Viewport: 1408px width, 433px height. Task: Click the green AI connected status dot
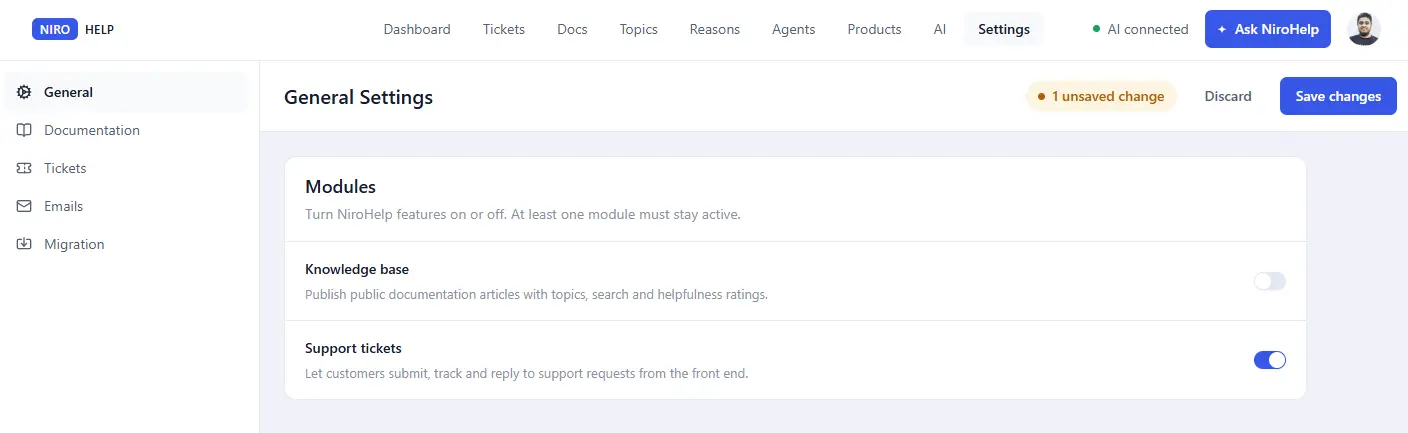(1097, 29)
